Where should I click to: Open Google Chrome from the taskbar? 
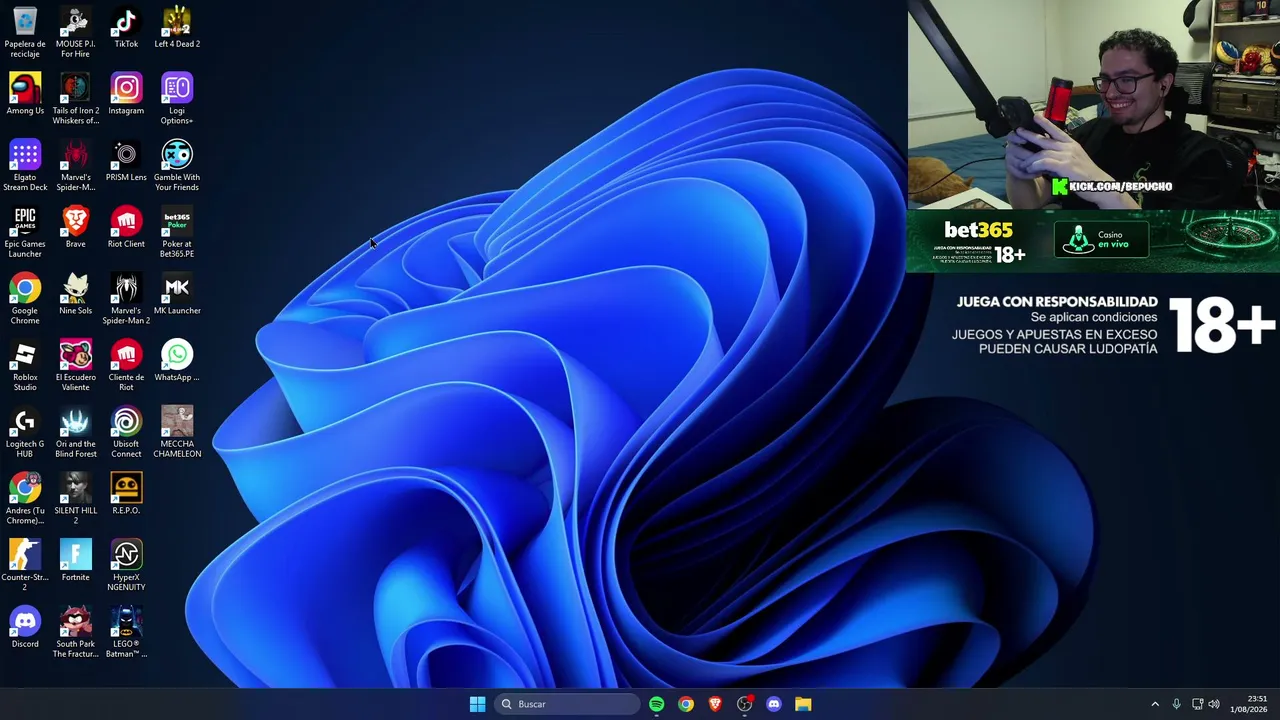tap(686, 704)
